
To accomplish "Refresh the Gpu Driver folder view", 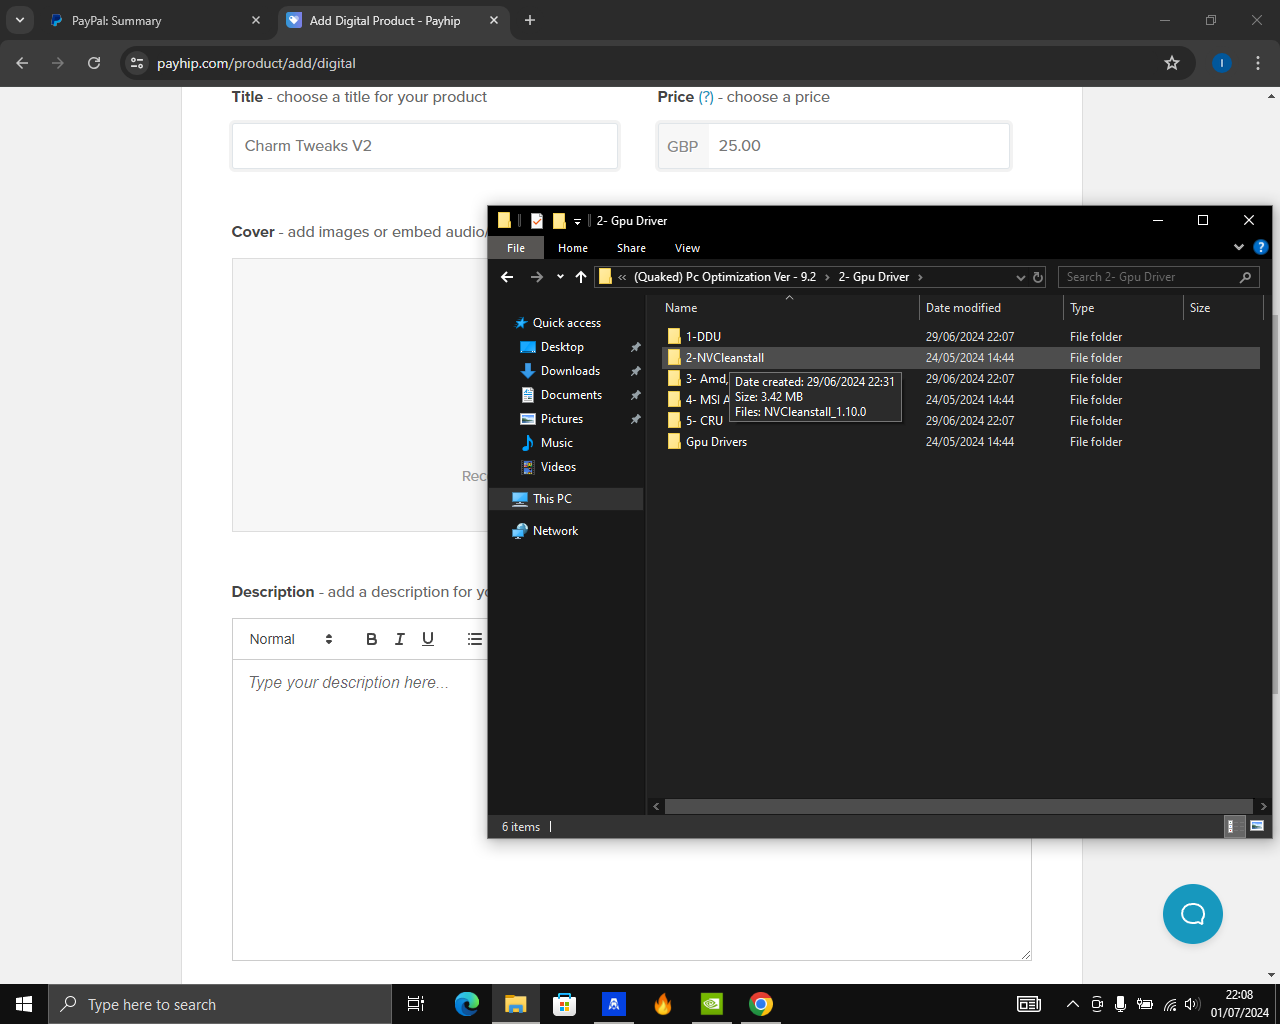I will click(x=1038, y=277).
